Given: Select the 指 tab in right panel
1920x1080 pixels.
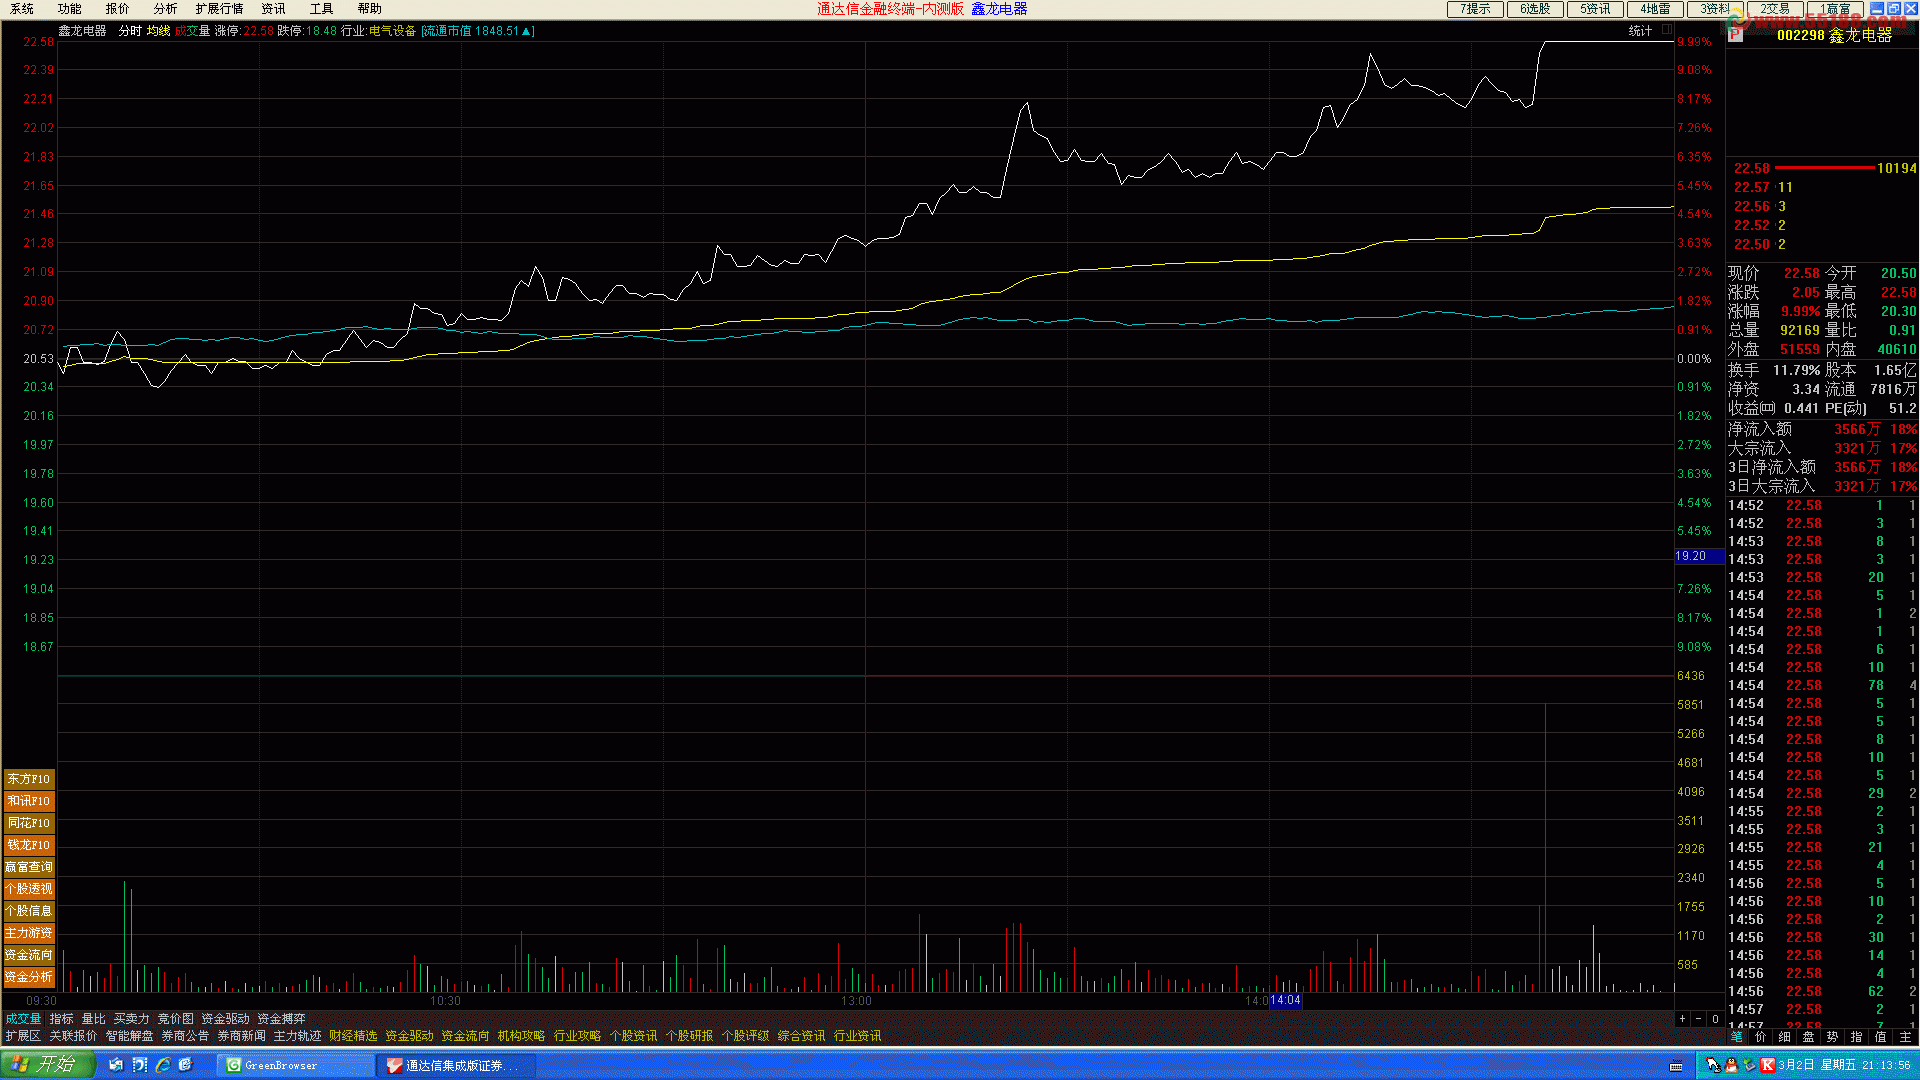Looking at the screenshot, I should coord(1857,1037).
